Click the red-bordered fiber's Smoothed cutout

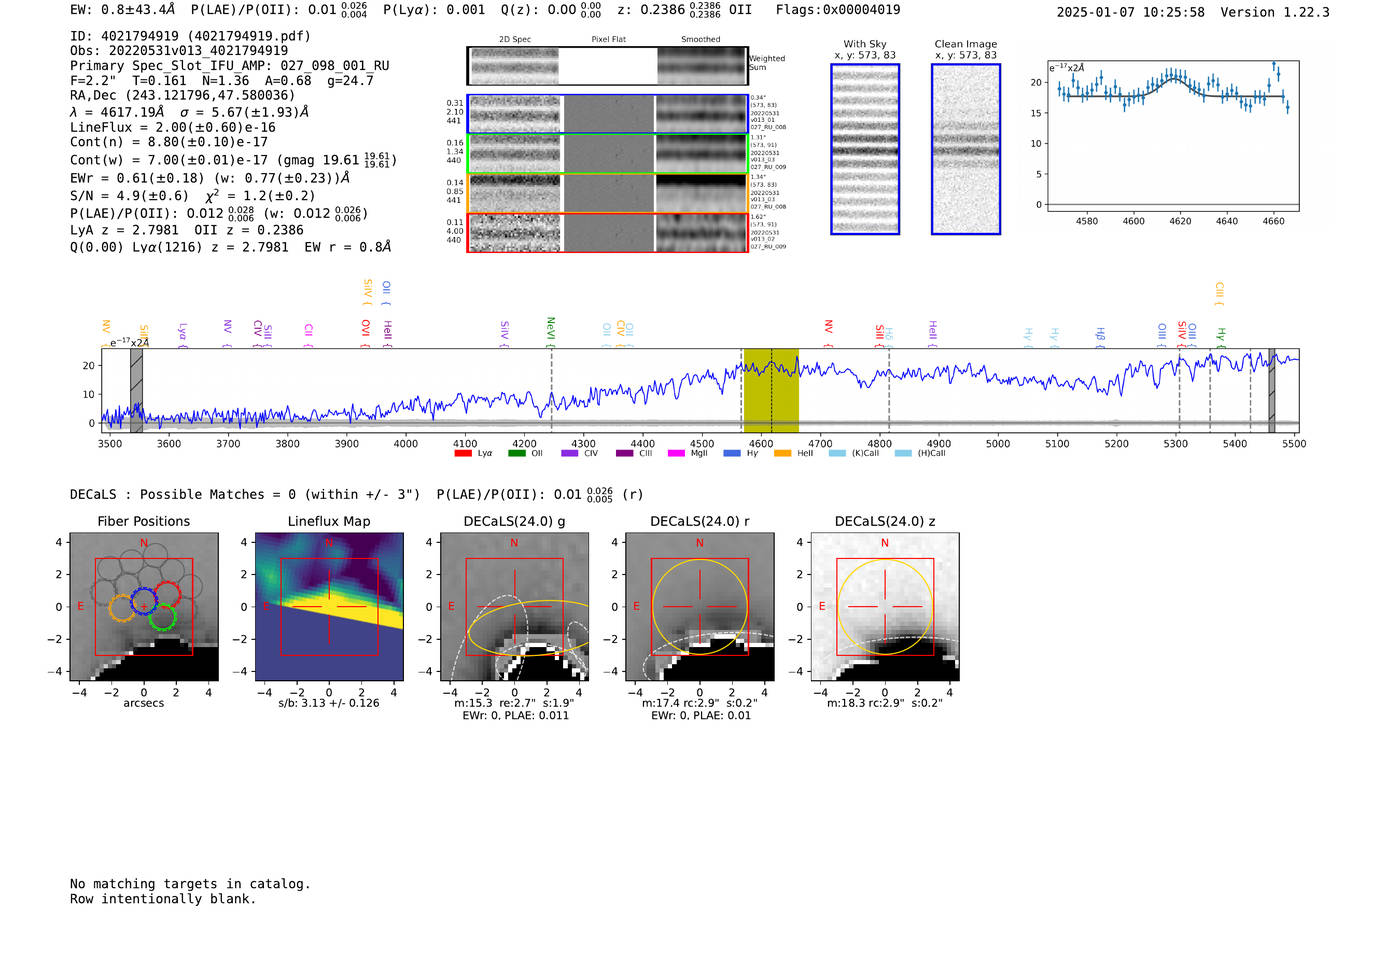point(701,233)
